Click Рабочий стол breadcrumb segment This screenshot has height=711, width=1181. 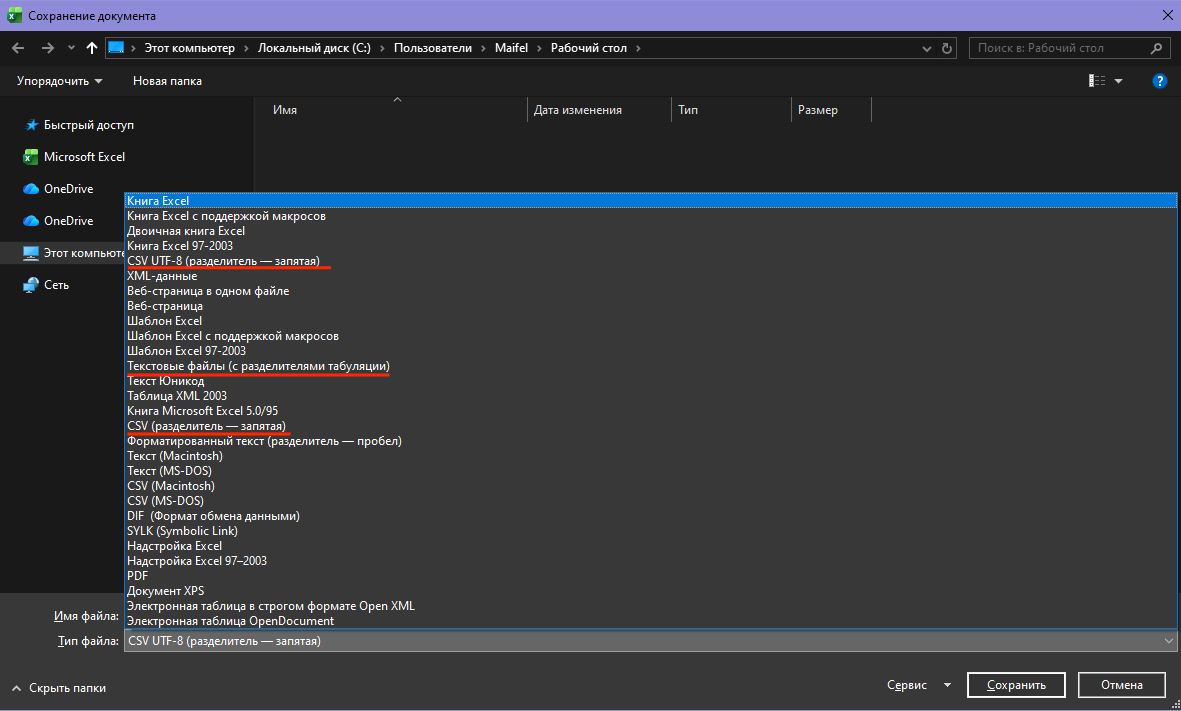click(x=589, y=48)
